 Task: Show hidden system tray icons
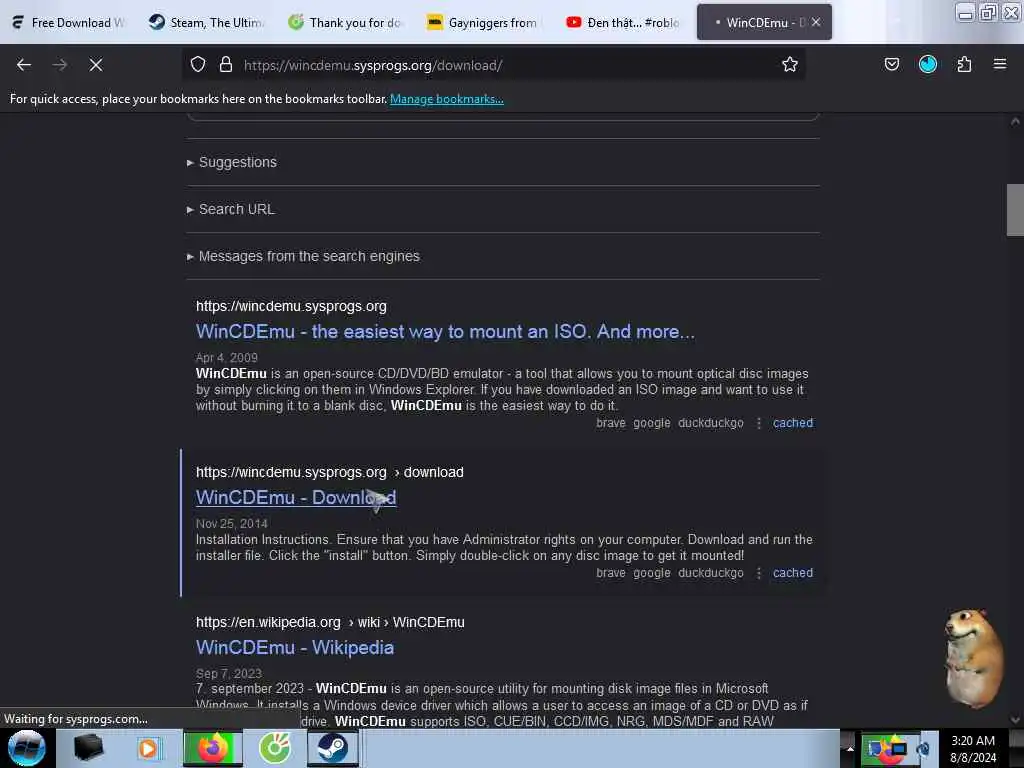[850, 748]
